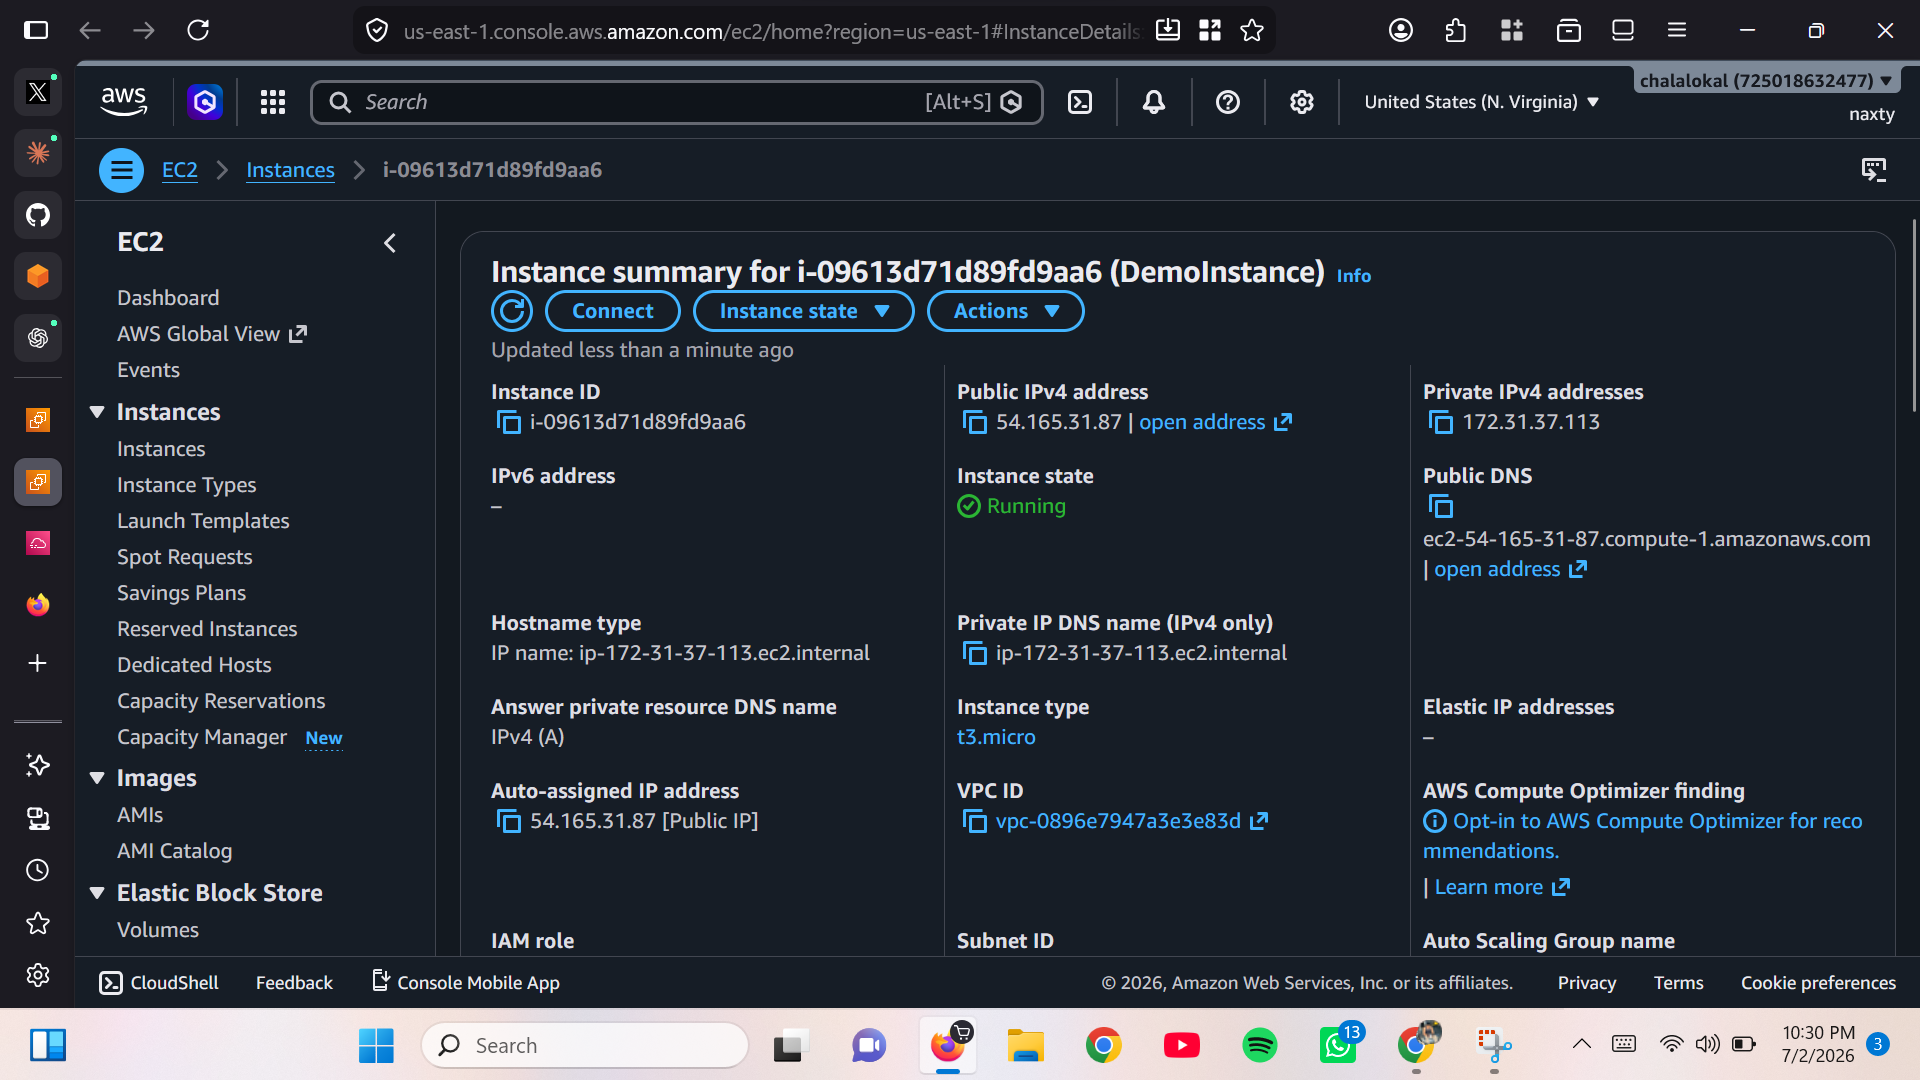
Task: Open the AWS settings gear icon
Action: (1301, 102)
